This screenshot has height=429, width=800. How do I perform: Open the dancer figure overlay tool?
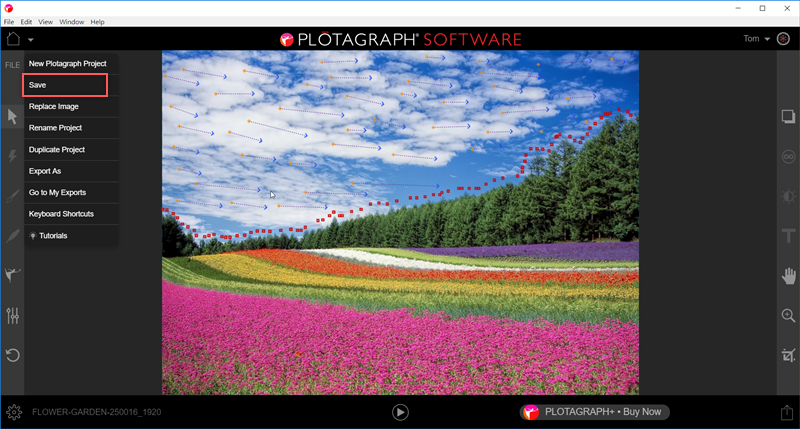coord(12,274)
